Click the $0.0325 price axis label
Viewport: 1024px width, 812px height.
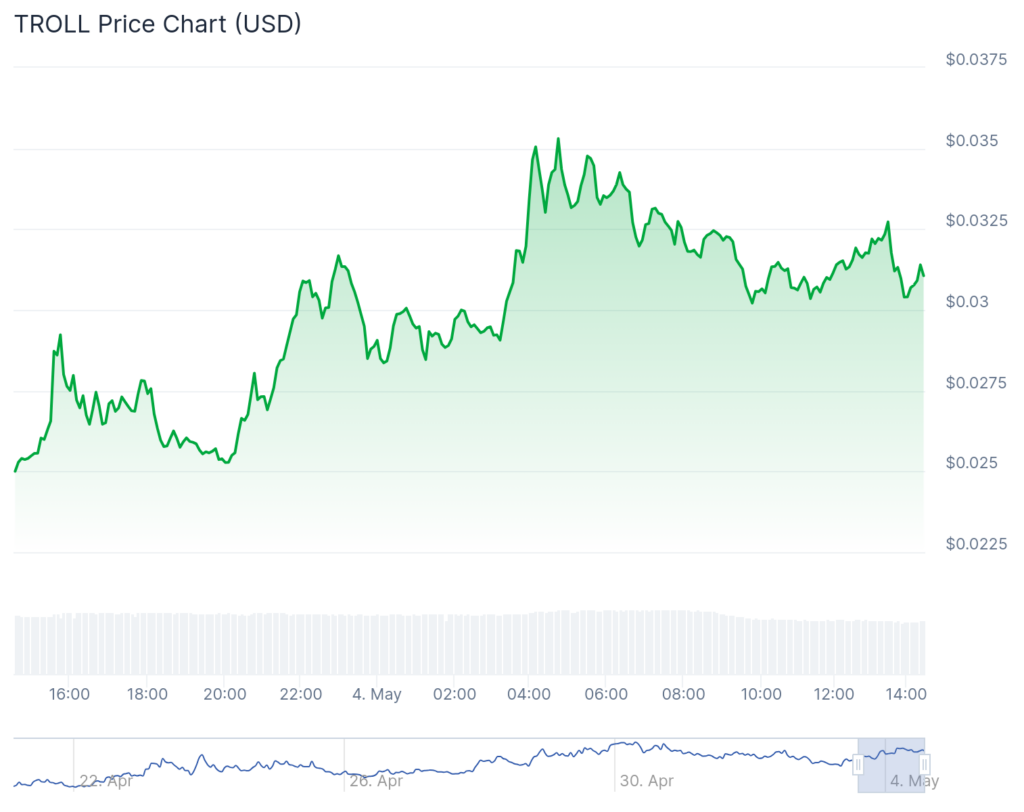coord(975,221)
